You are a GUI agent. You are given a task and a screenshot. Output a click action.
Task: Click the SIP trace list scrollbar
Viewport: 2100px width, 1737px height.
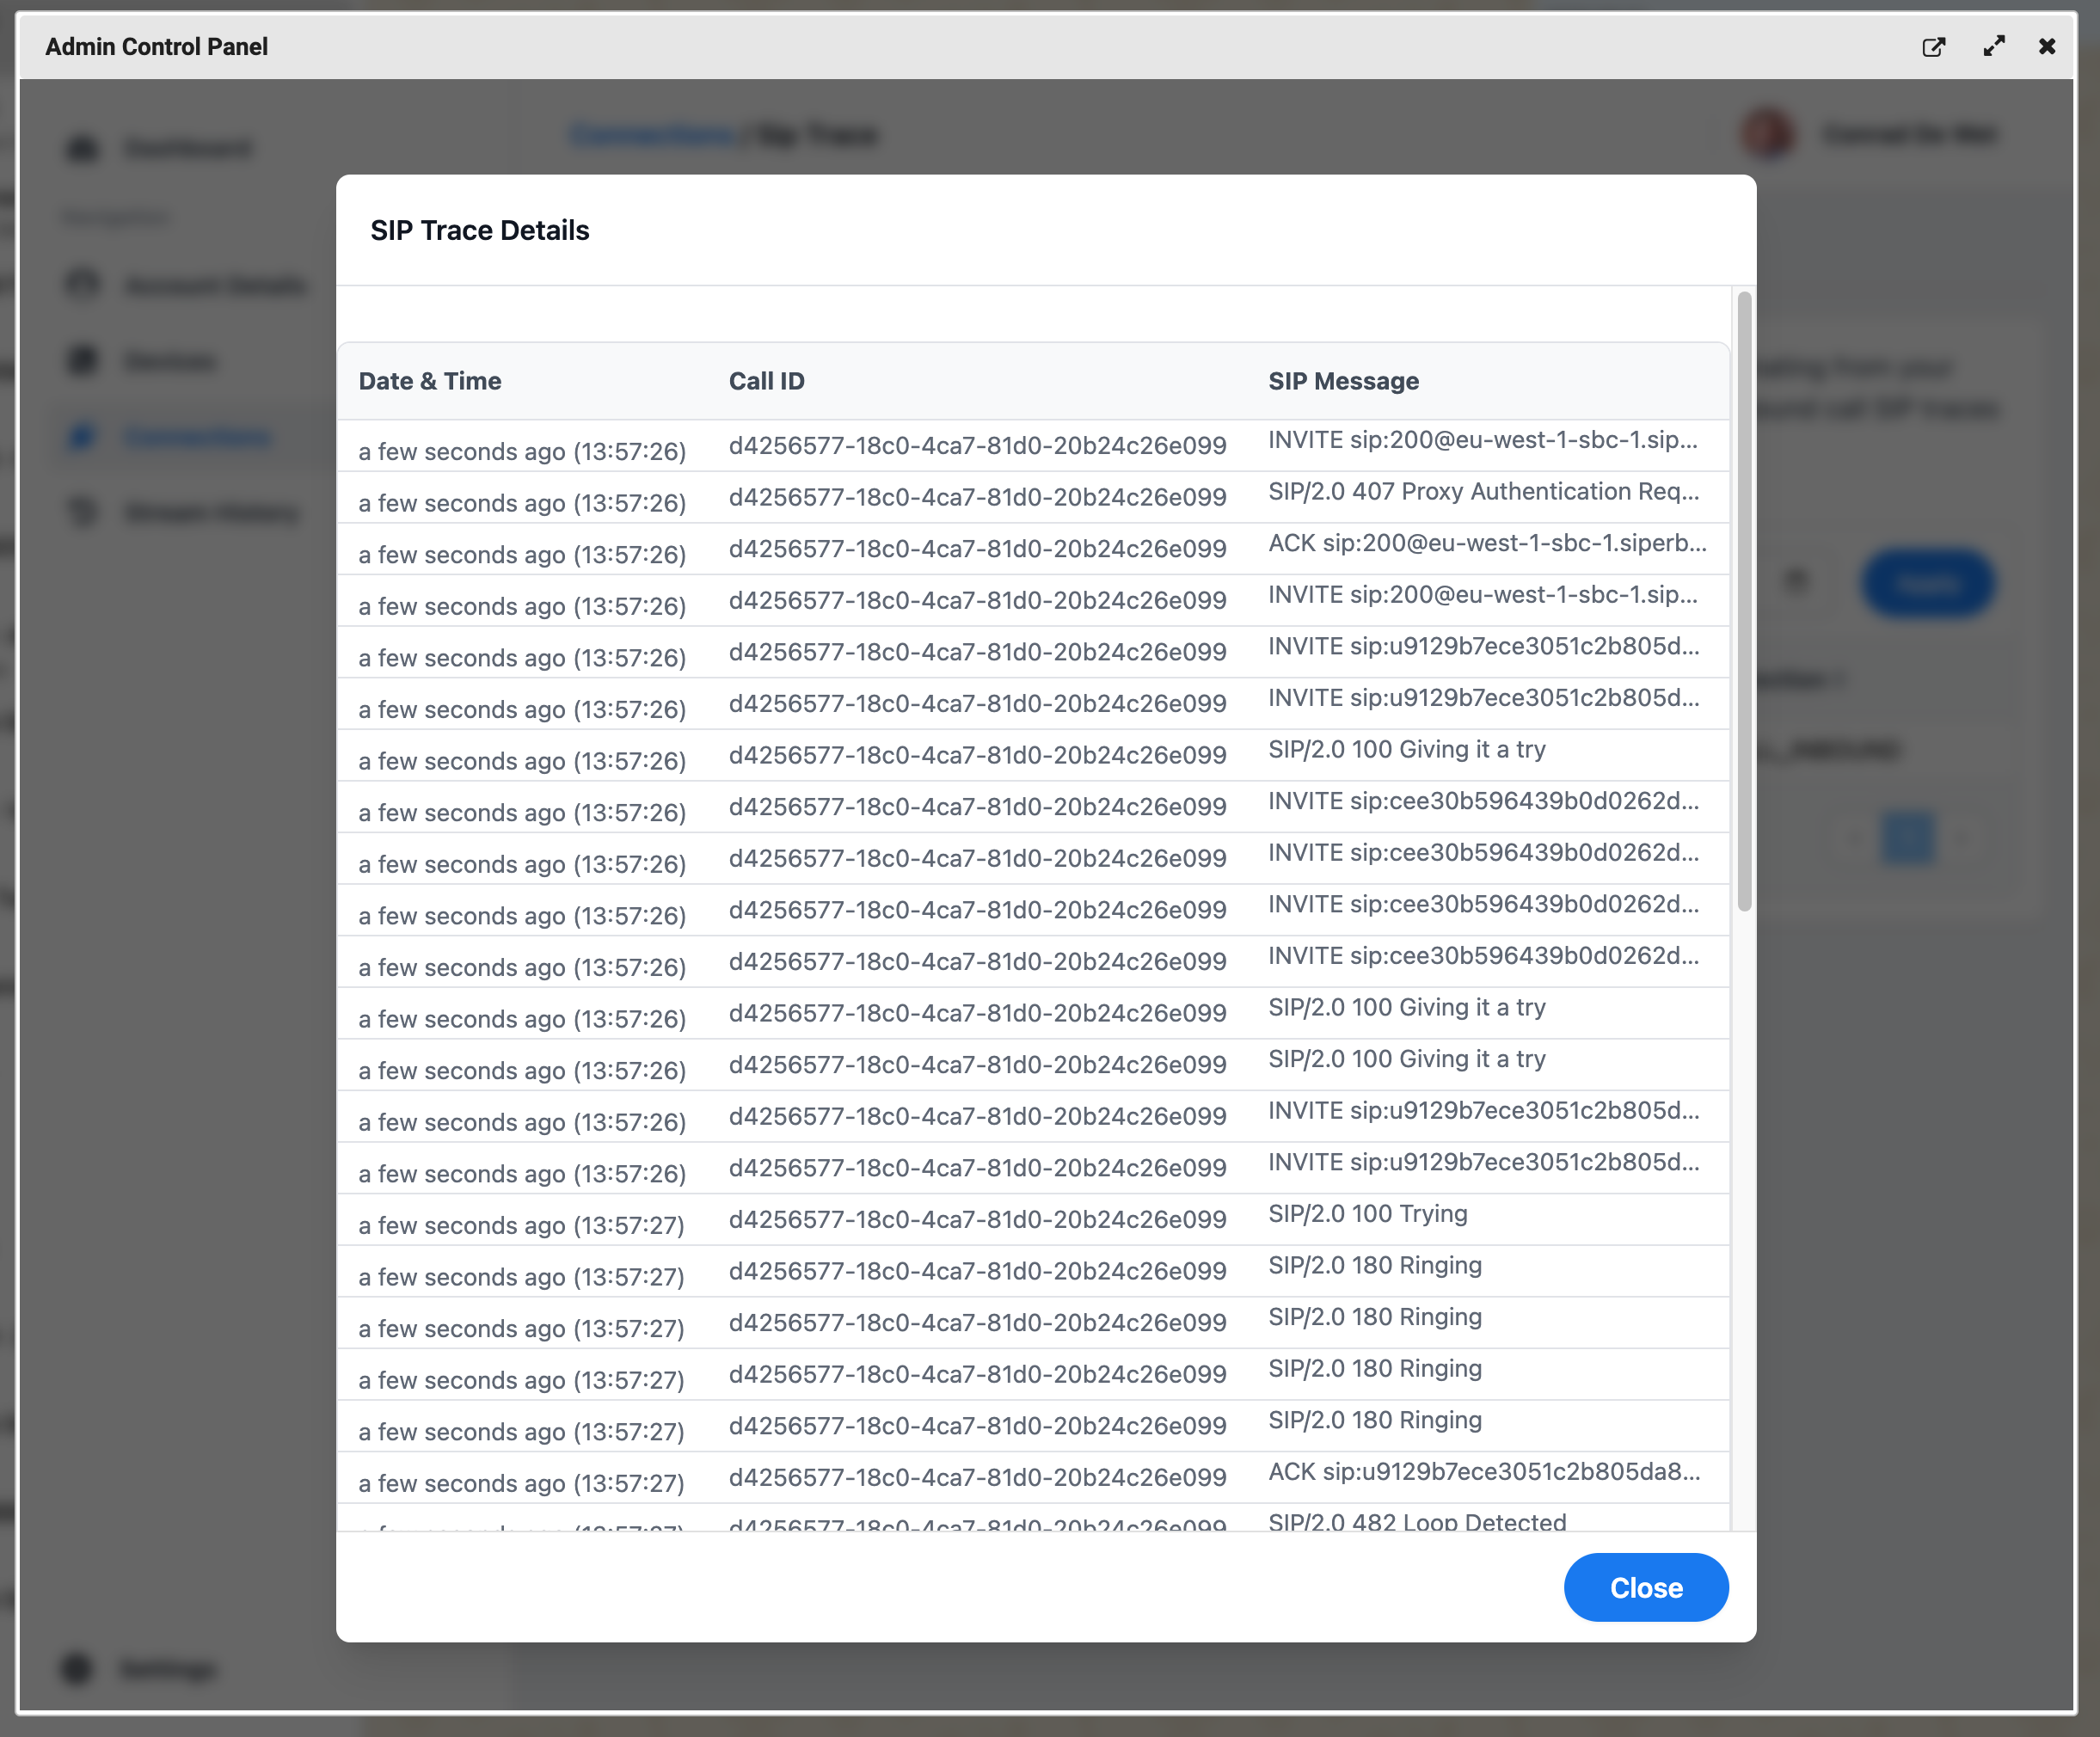(x=1744, y=600)
